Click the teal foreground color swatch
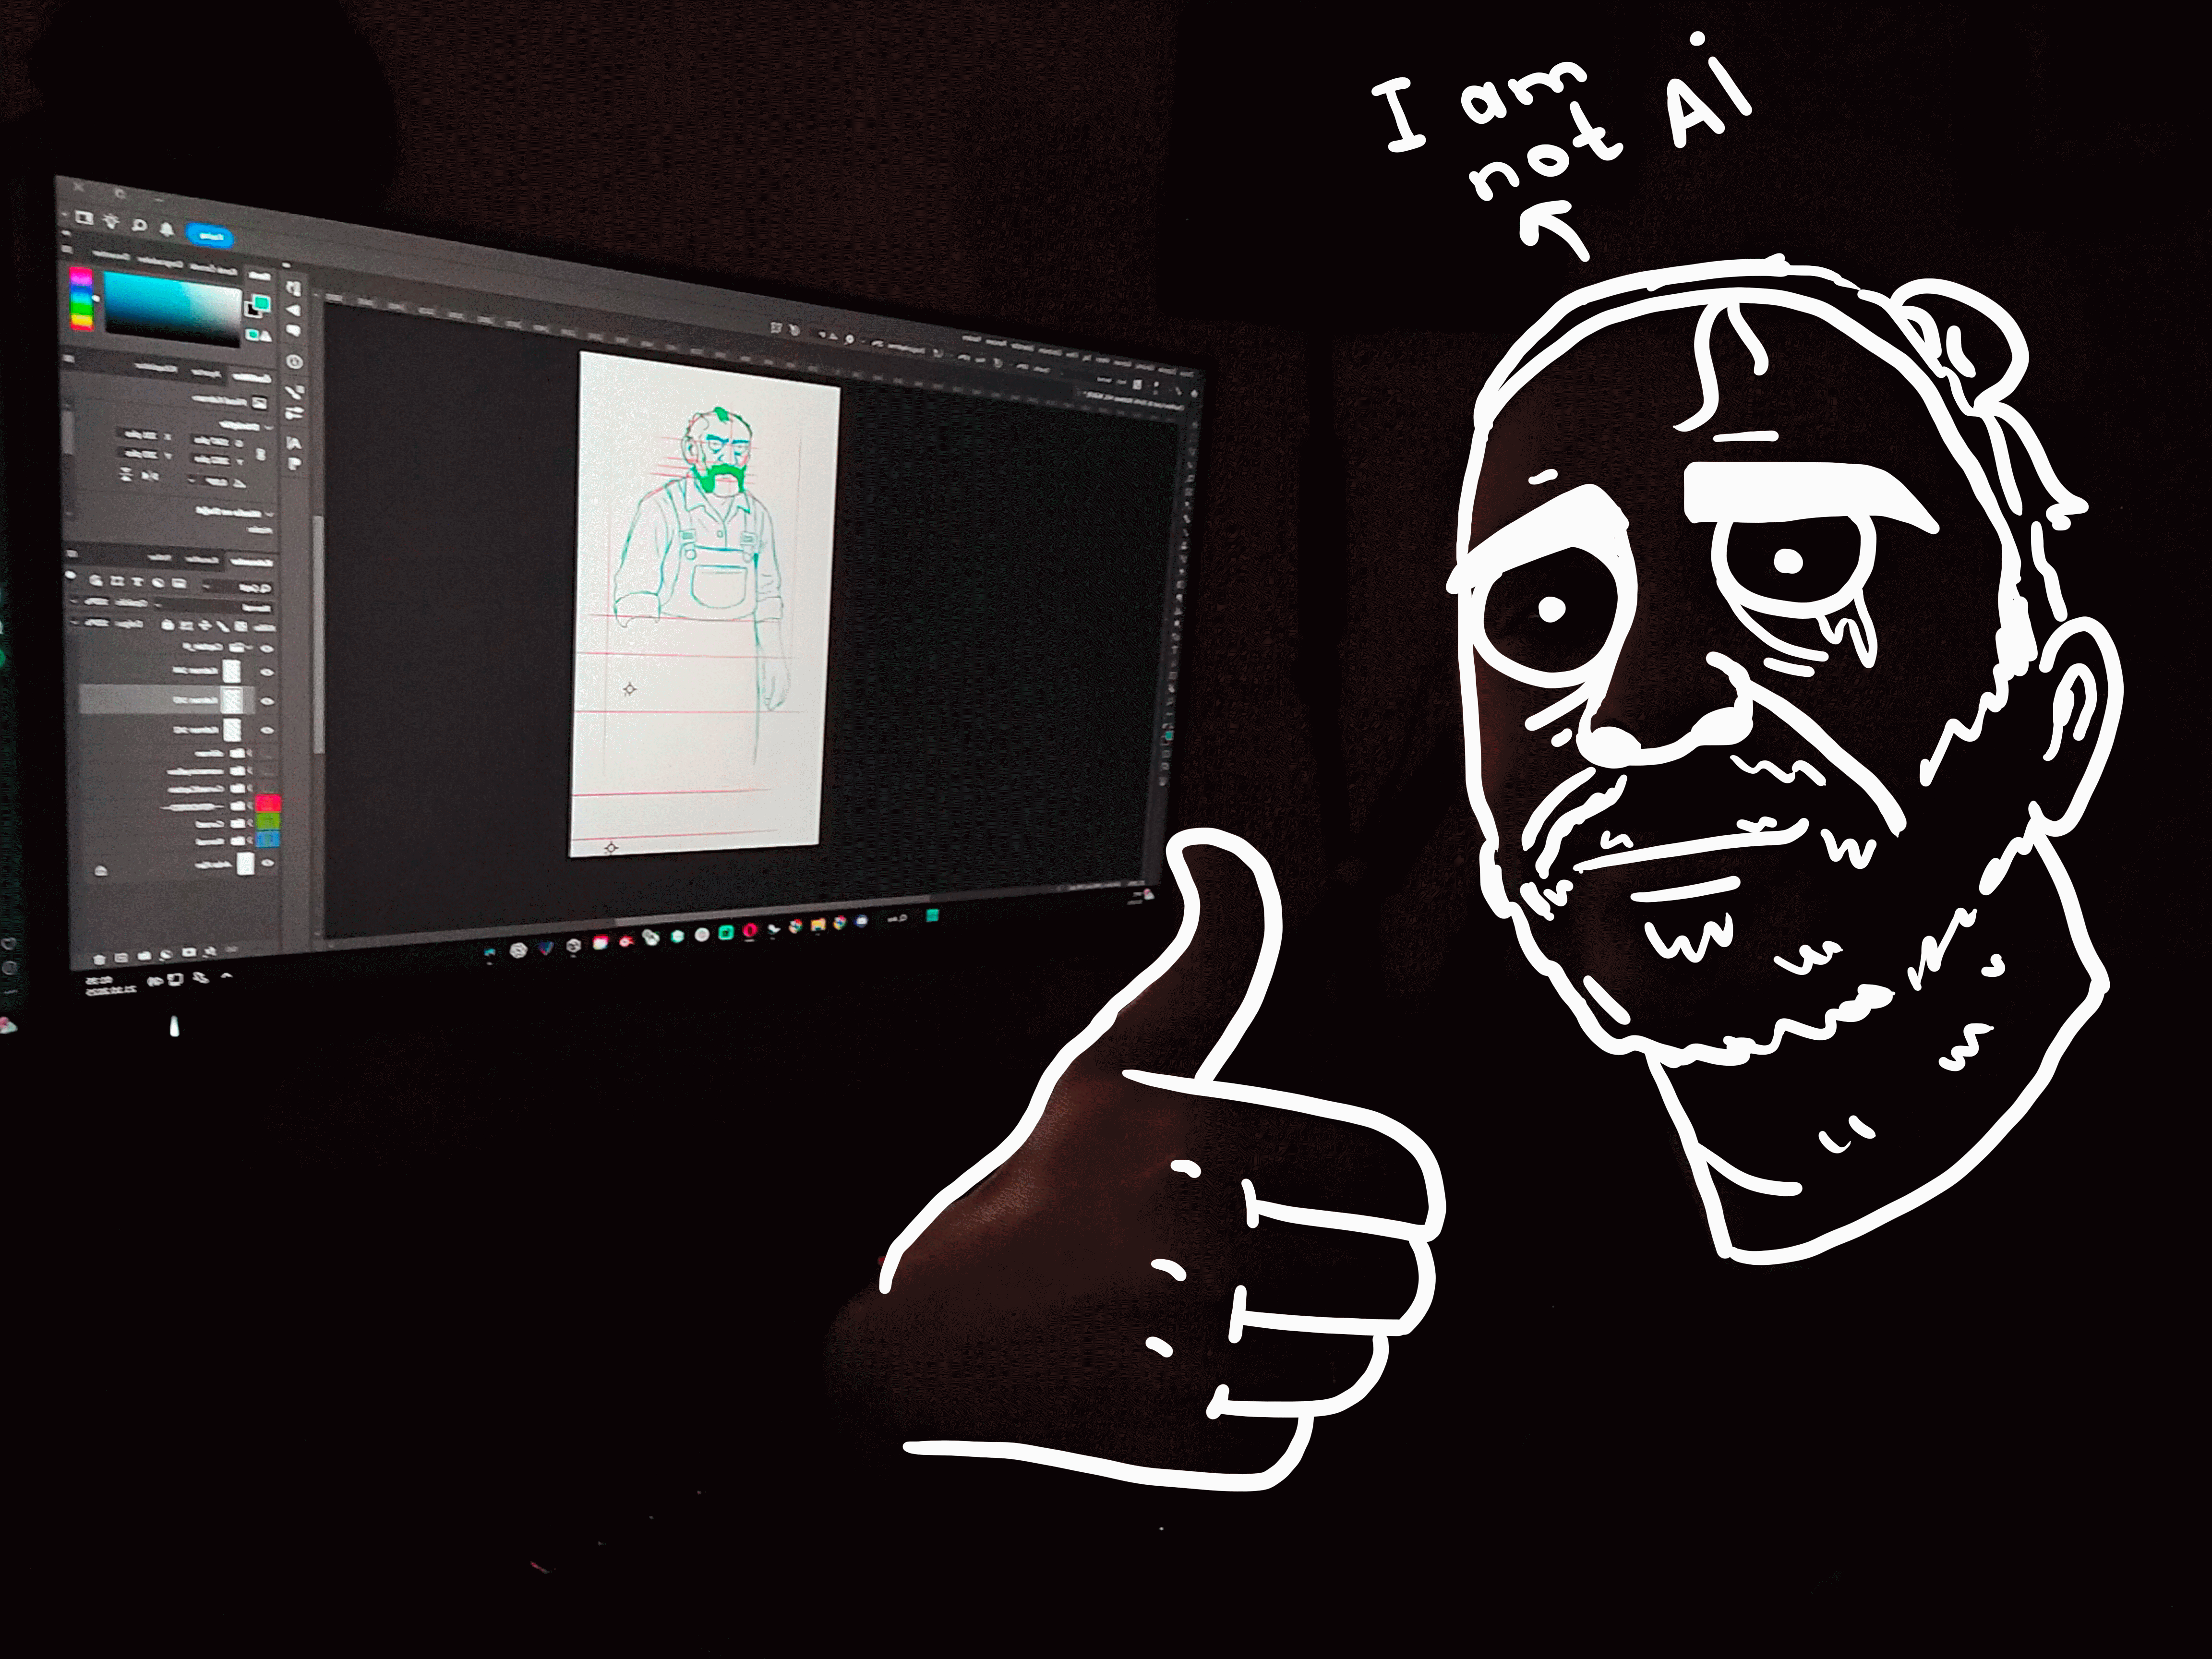The image size is (2212, 1659). tap(261, 302)
